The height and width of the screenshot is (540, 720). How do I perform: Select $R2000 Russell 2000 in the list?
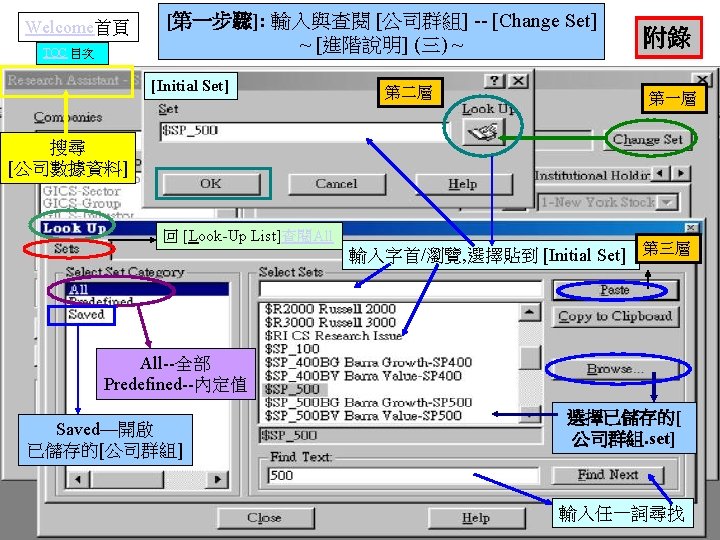point(330,309)
